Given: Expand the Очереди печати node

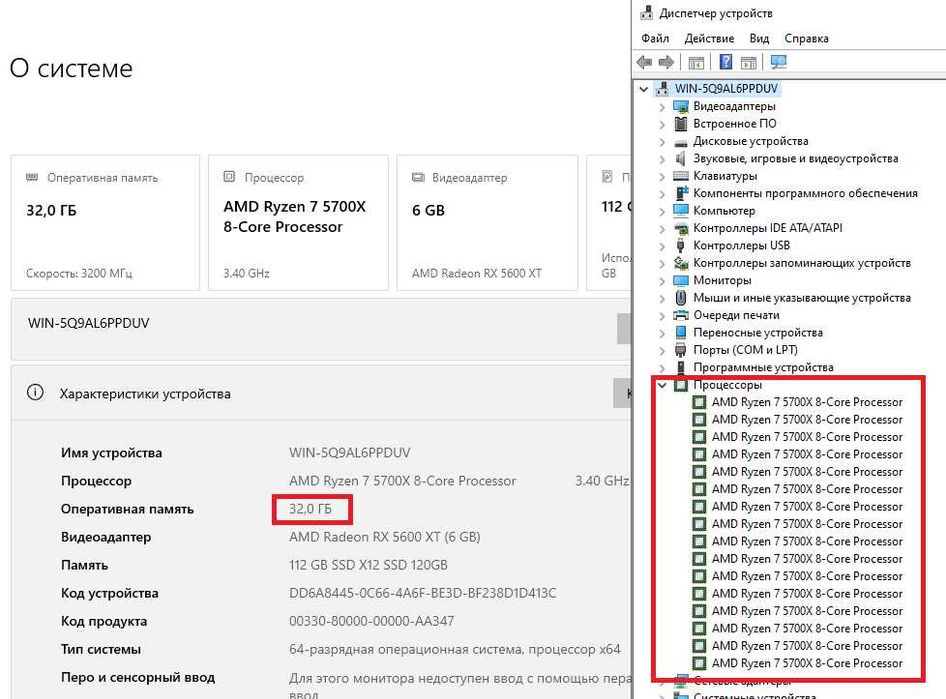Looking at the screenshot, I should pos(662,316).
